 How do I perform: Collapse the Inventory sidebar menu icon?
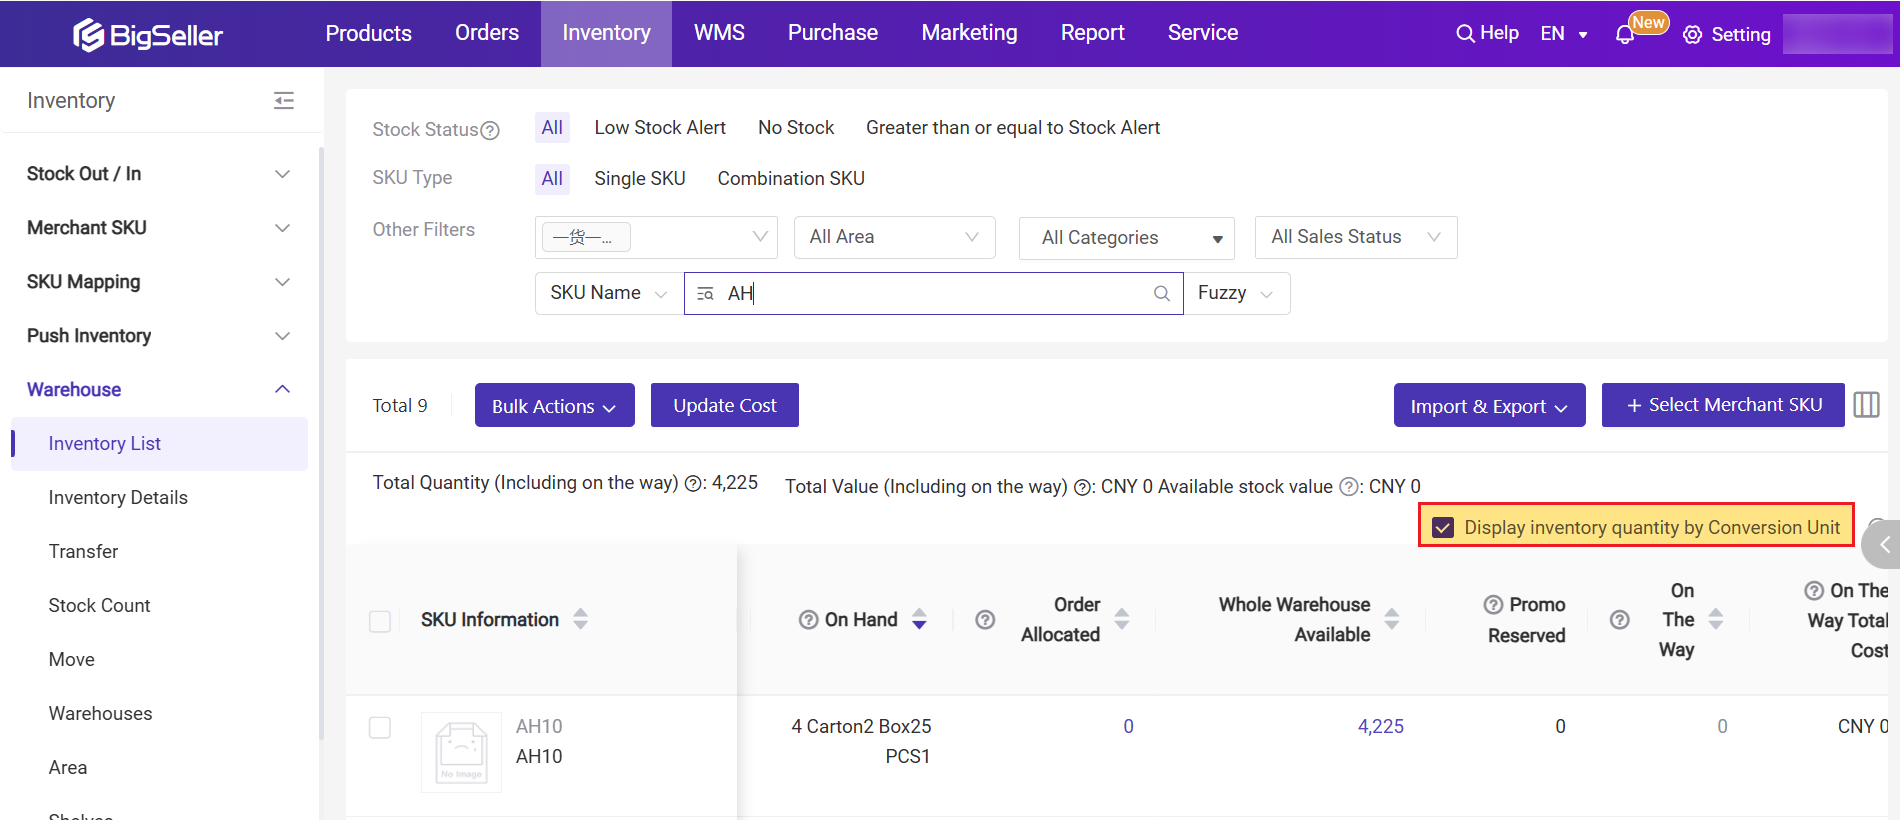click(x=284, y=100)
